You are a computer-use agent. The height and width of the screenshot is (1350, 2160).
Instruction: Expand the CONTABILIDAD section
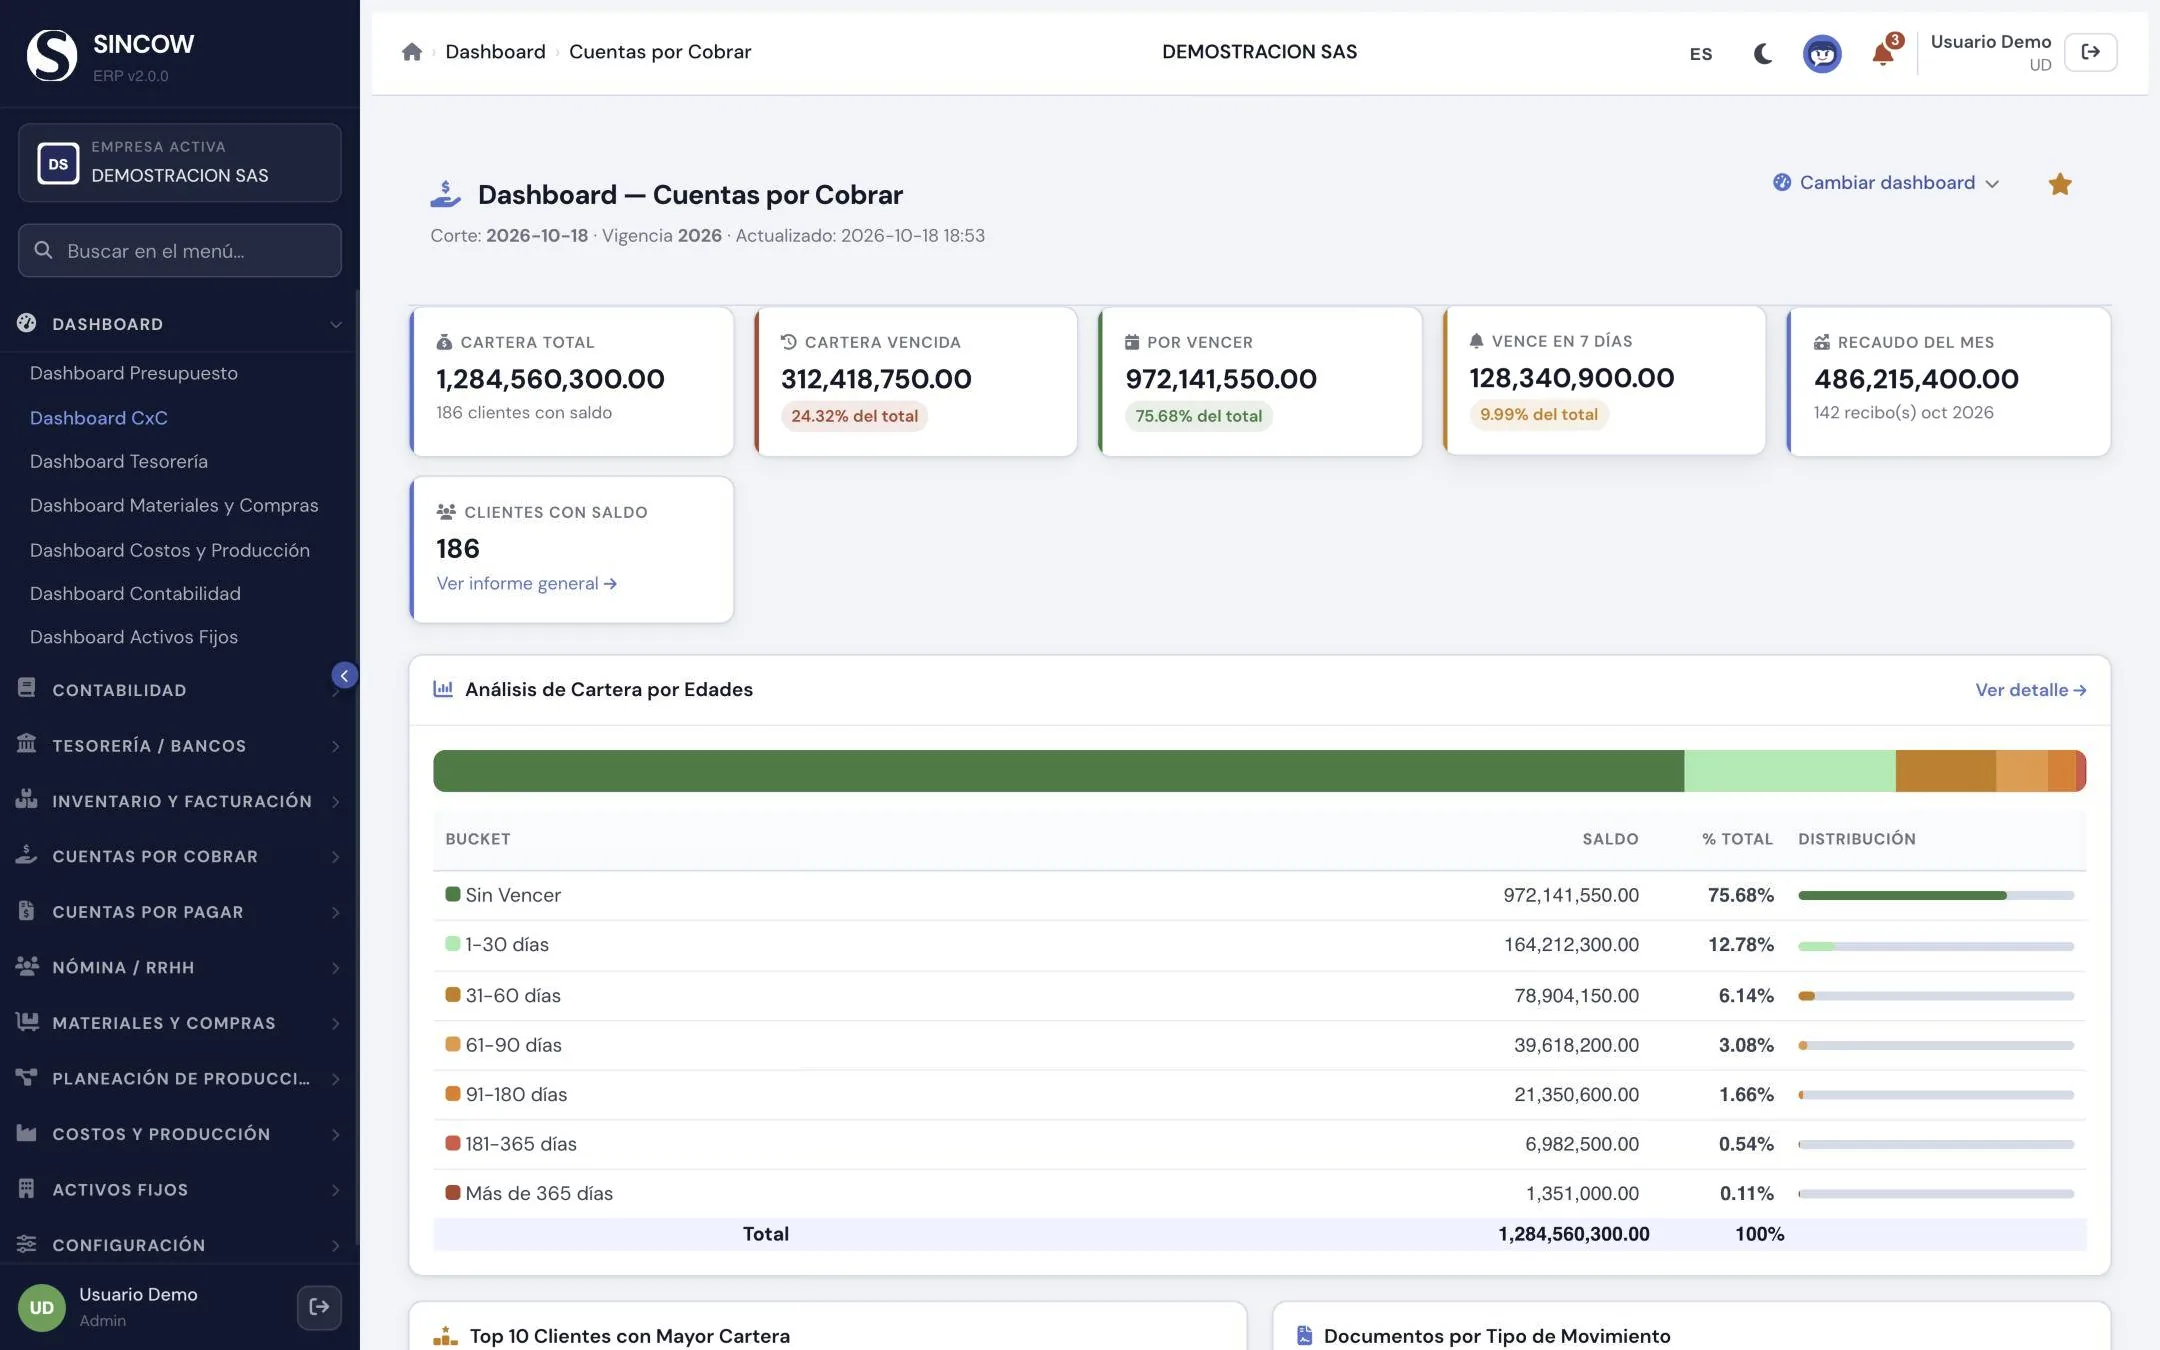click(180, 690)
